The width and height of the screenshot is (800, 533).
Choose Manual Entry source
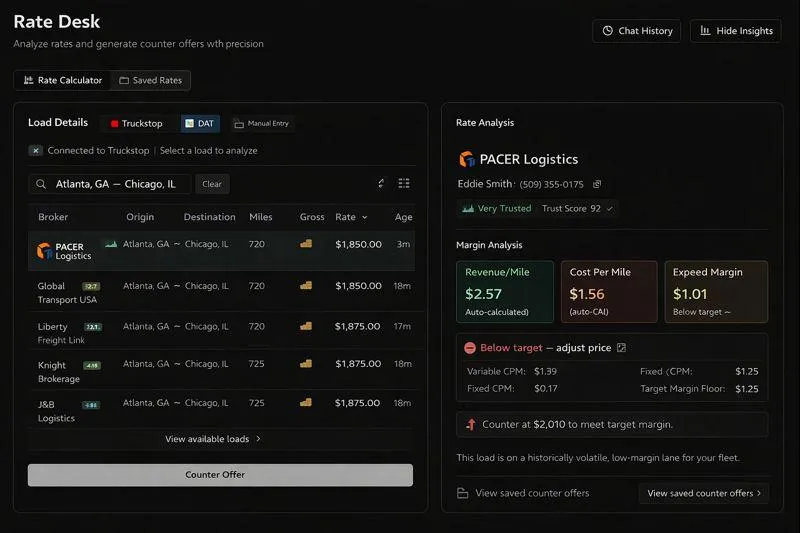[x=261, y=123]
